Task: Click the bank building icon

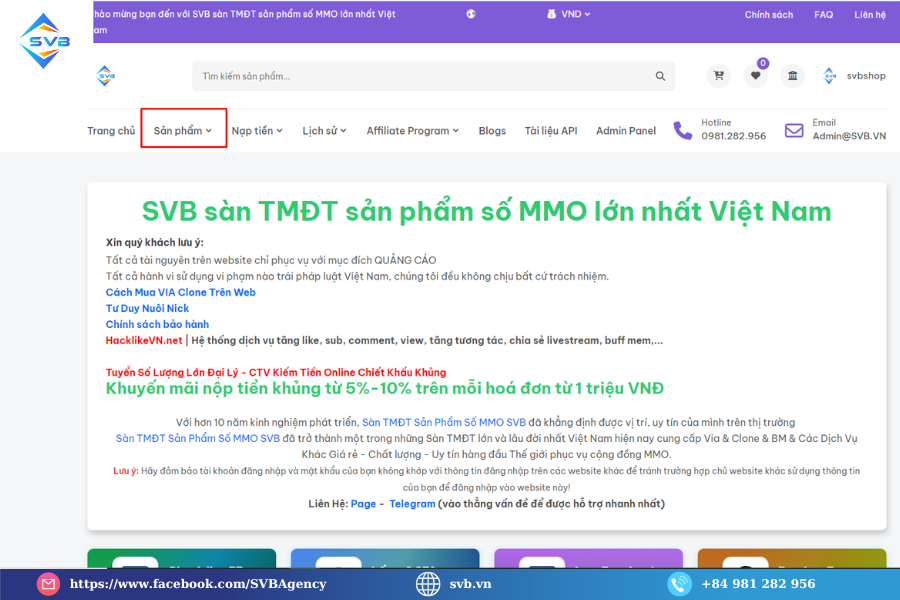Action: tap(792, 75)
